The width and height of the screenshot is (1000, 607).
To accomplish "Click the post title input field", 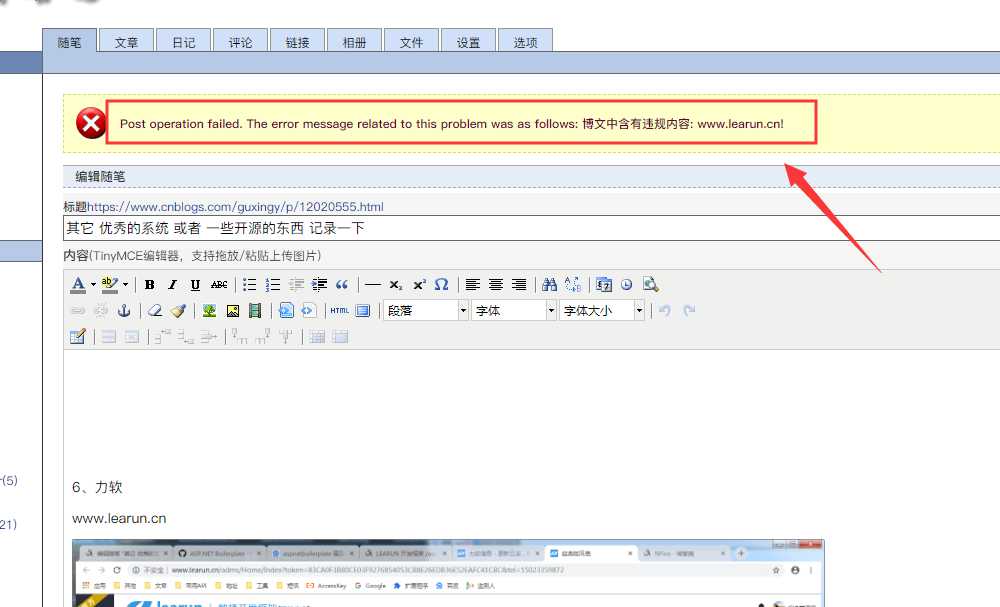I will click(531, 228).
